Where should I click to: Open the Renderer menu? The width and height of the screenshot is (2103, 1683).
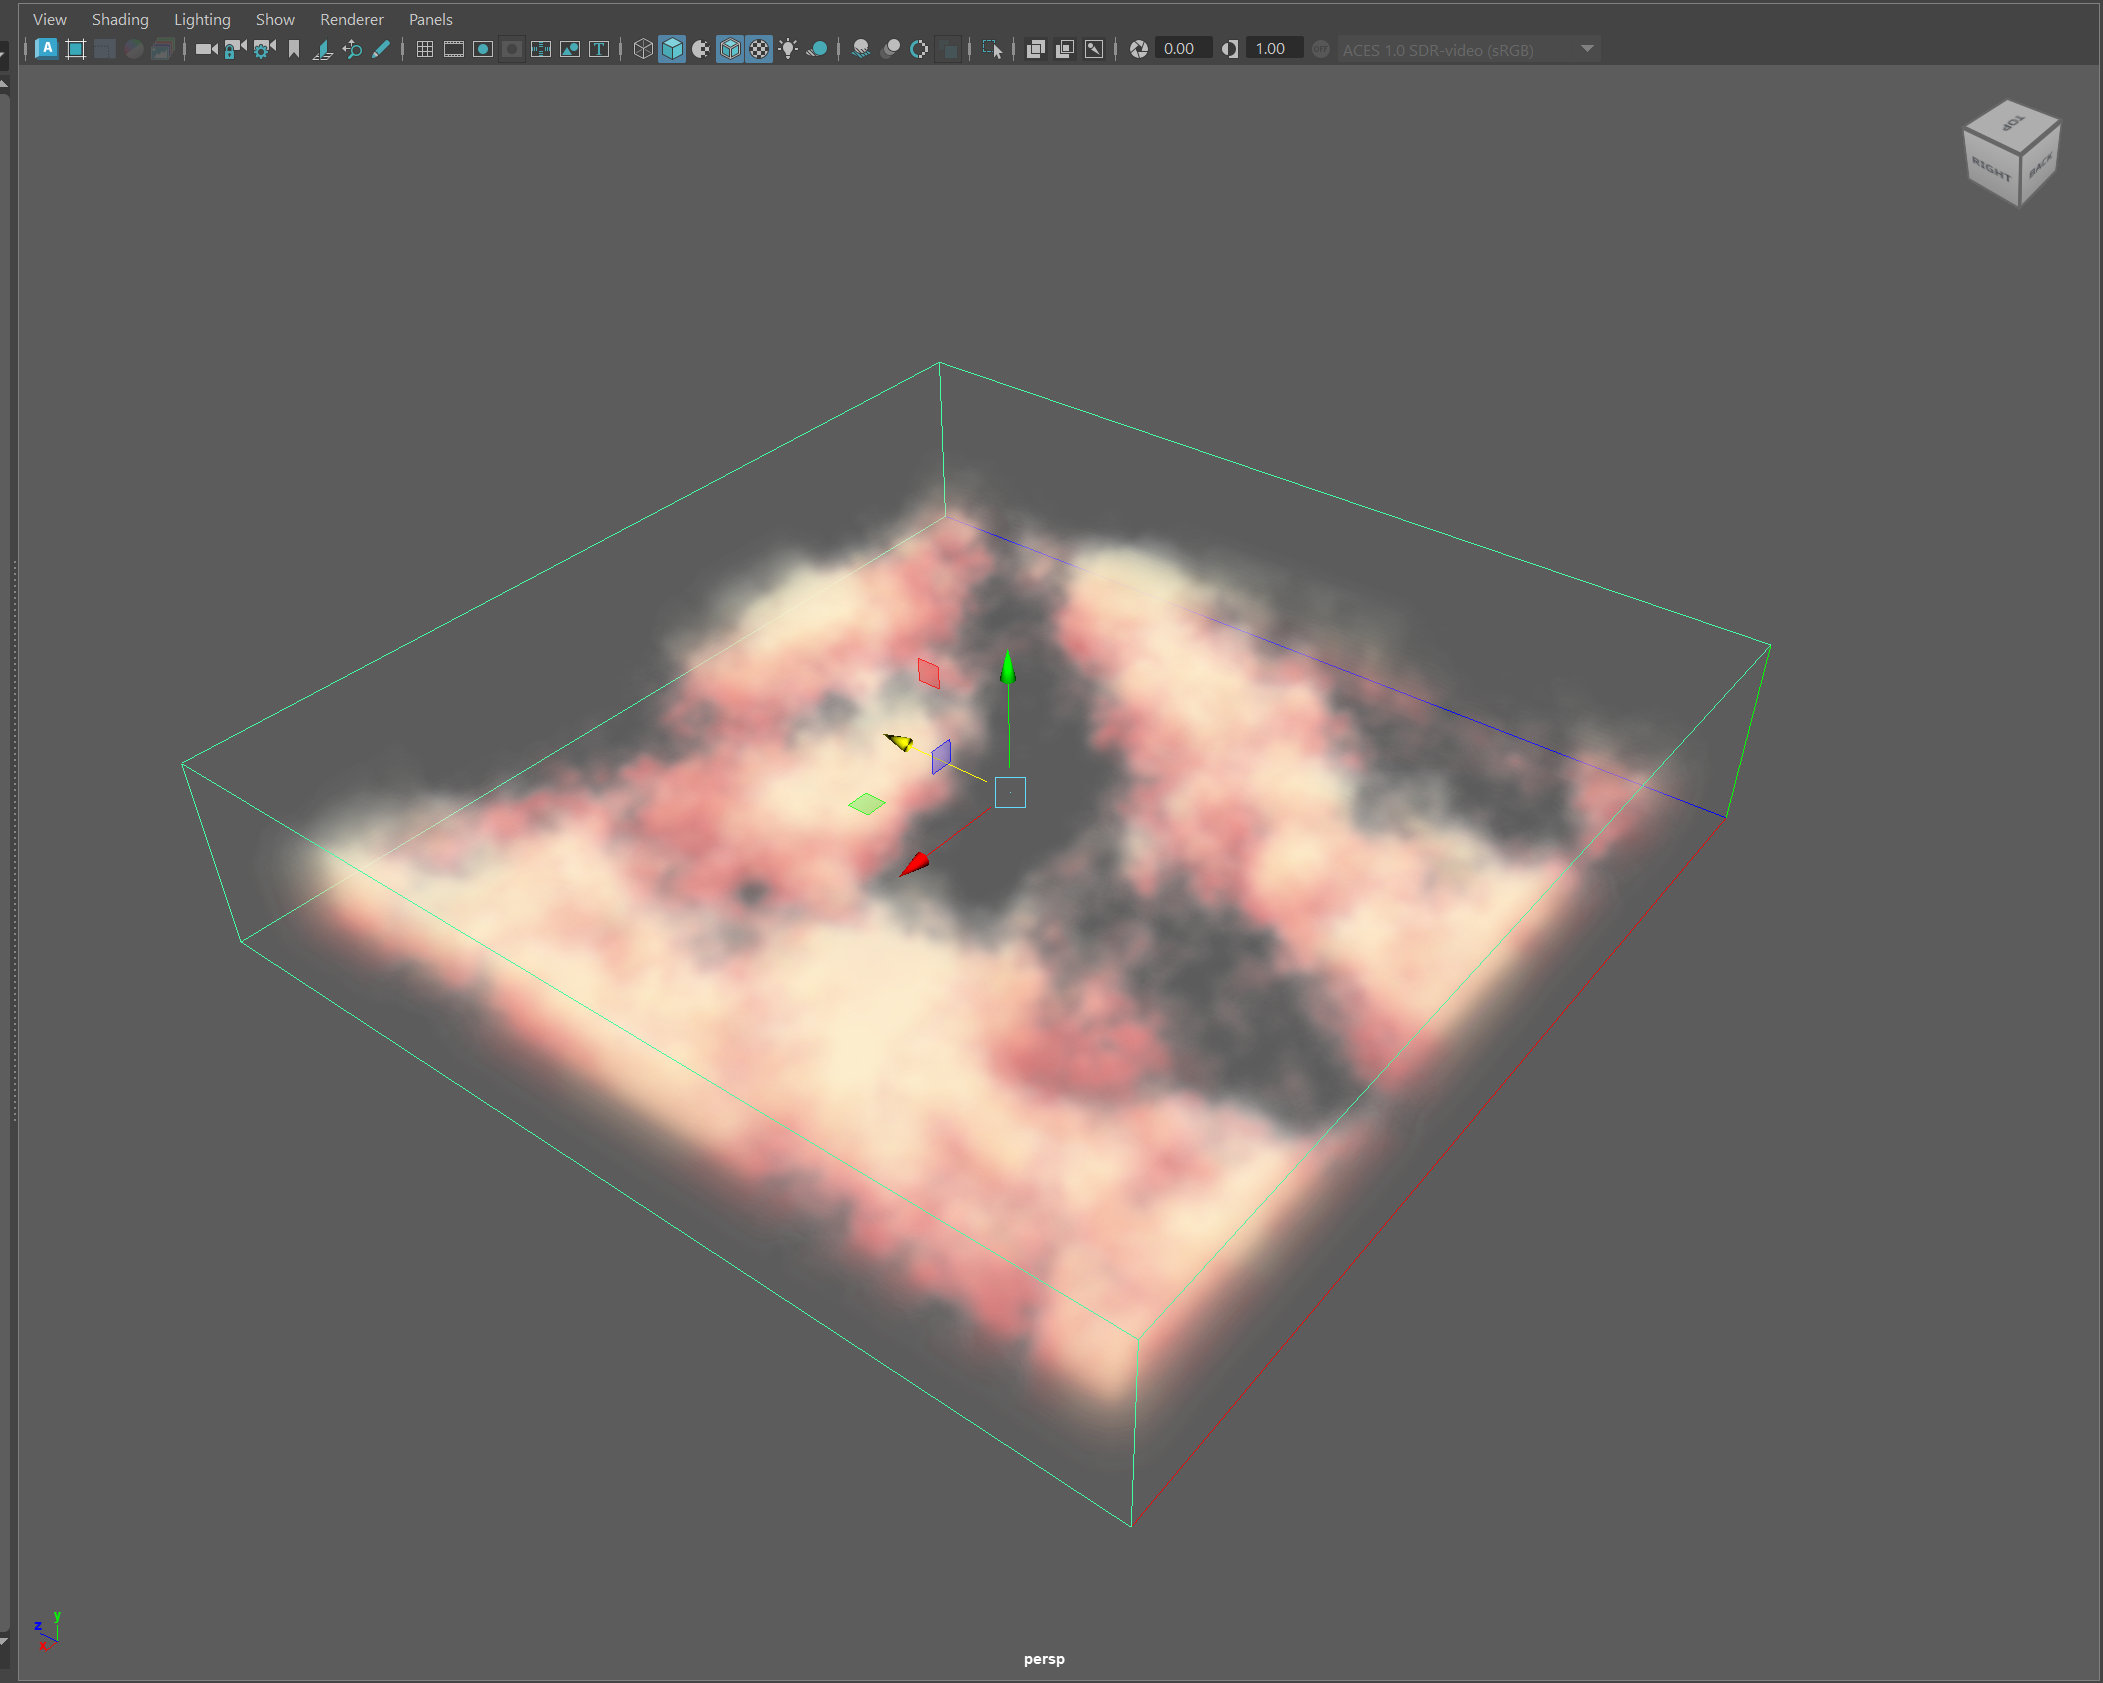[351, 19]
